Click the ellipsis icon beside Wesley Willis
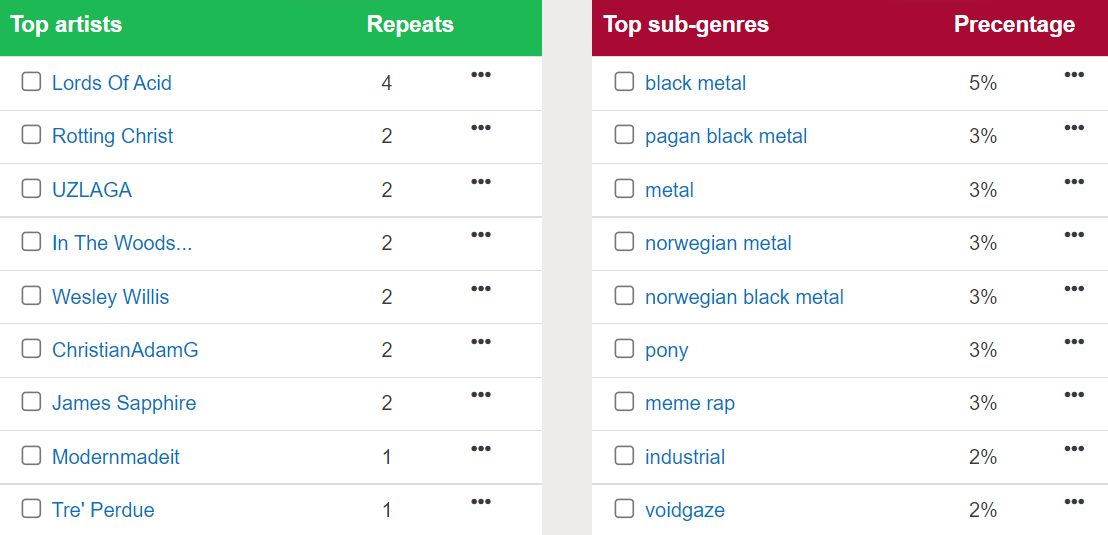 [480, 289]
